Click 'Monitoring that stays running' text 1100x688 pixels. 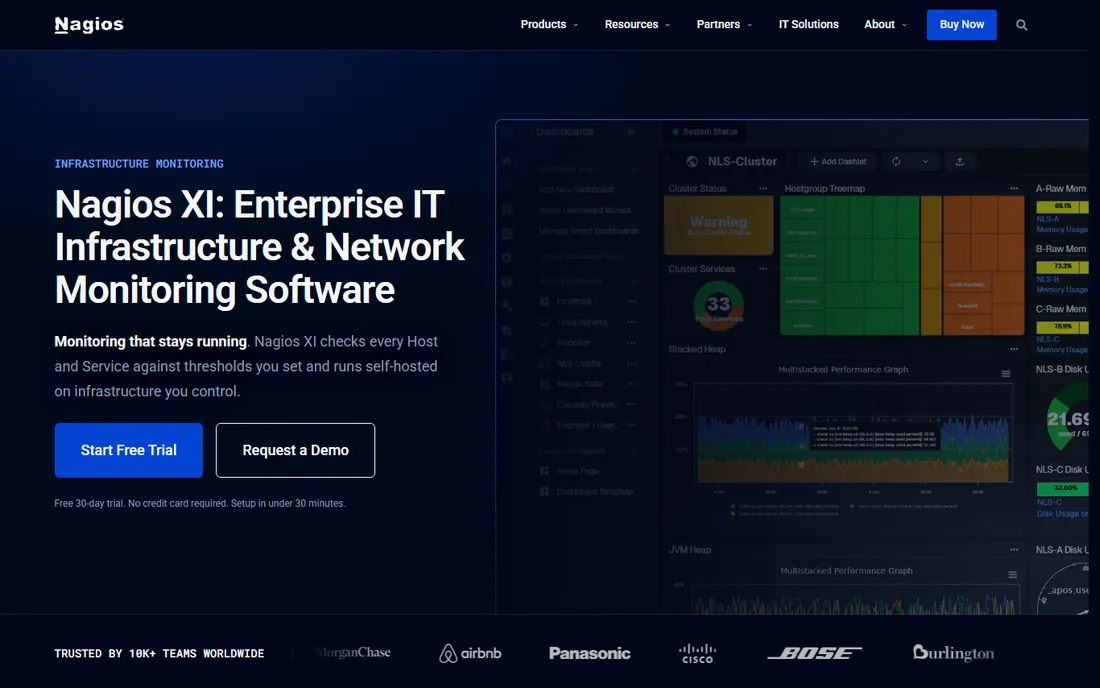click(151, 342)
